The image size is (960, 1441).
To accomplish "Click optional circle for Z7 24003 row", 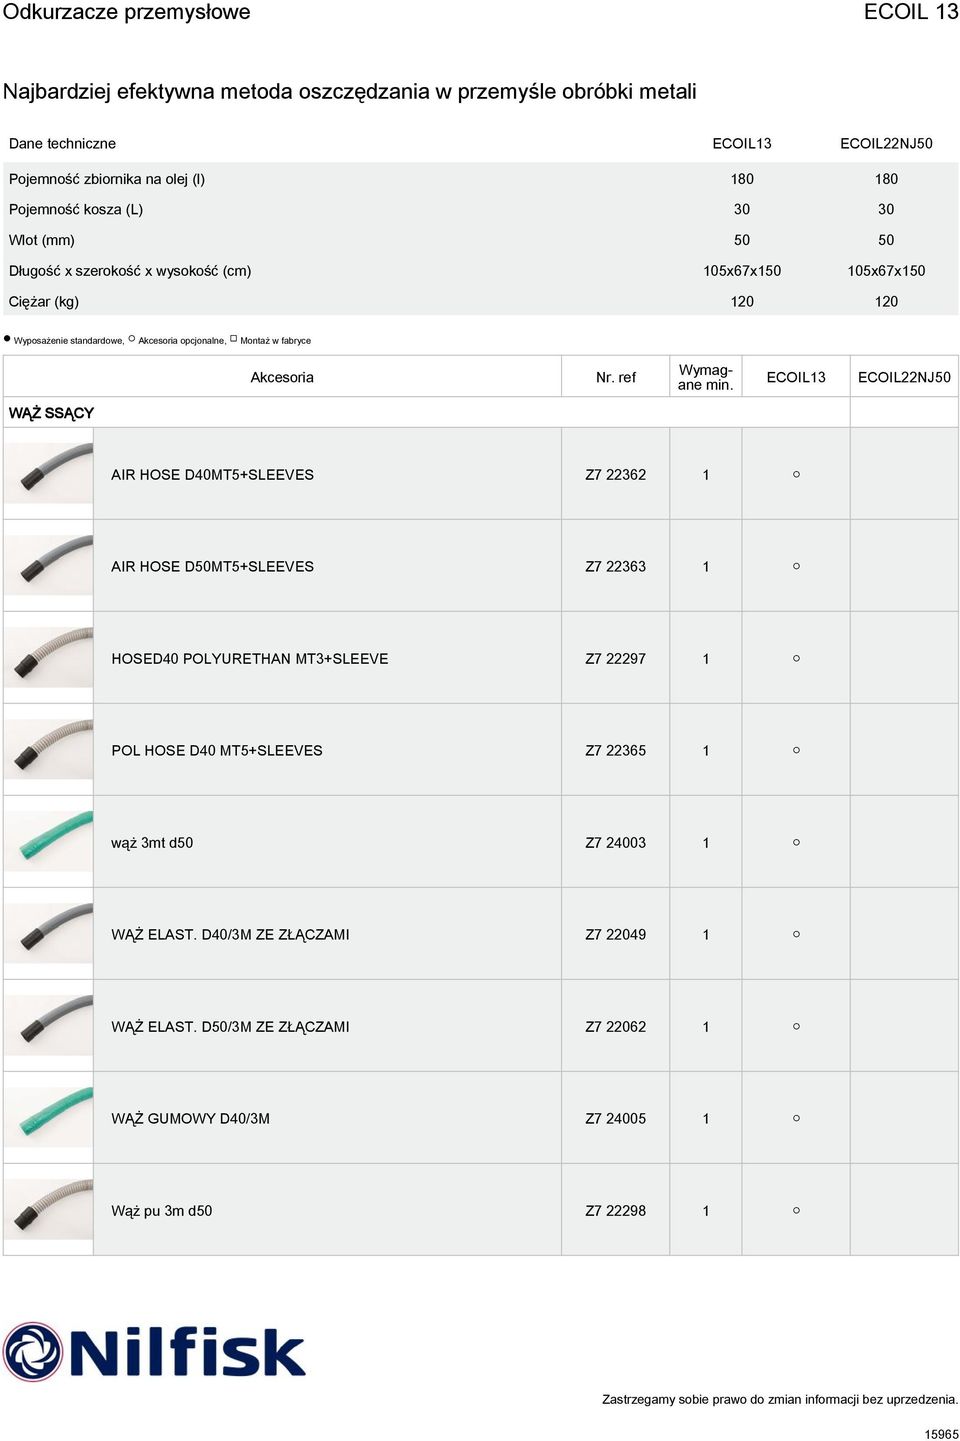I will pyautogui.click(x=796, y=842).
